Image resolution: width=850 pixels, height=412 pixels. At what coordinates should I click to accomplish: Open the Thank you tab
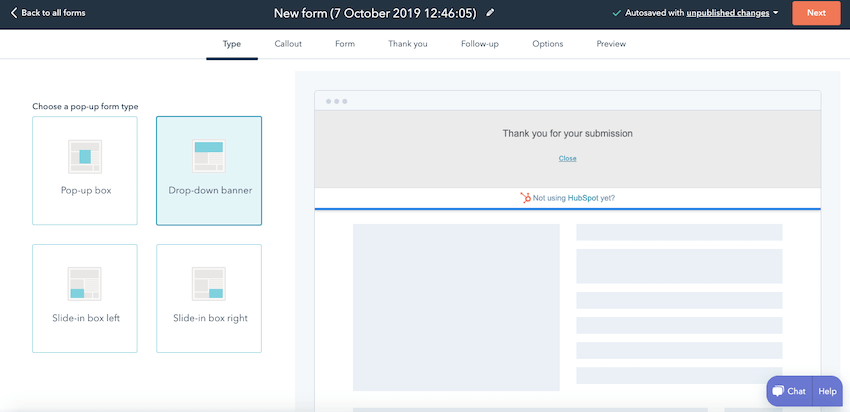pos(408,44)
